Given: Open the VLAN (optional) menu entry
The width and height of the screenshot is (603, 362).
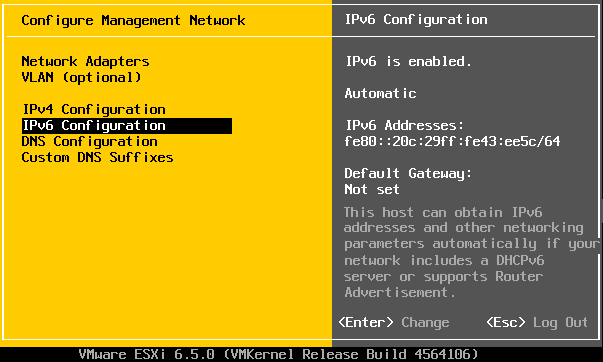Looking at the screenshot, I should coord(82,77).
